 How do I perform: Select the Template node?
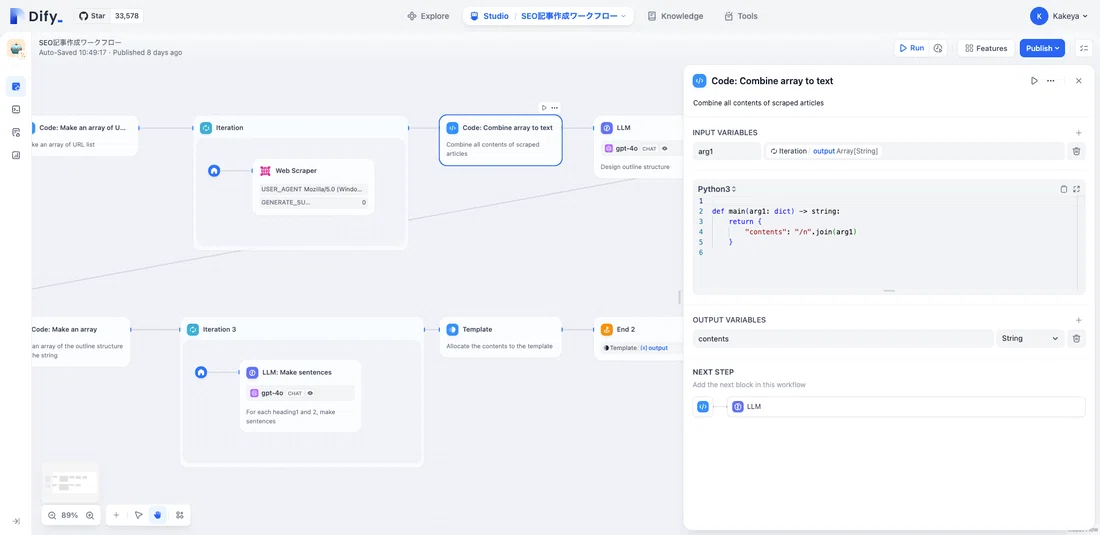pyautogui.click(x=501, y=338)
